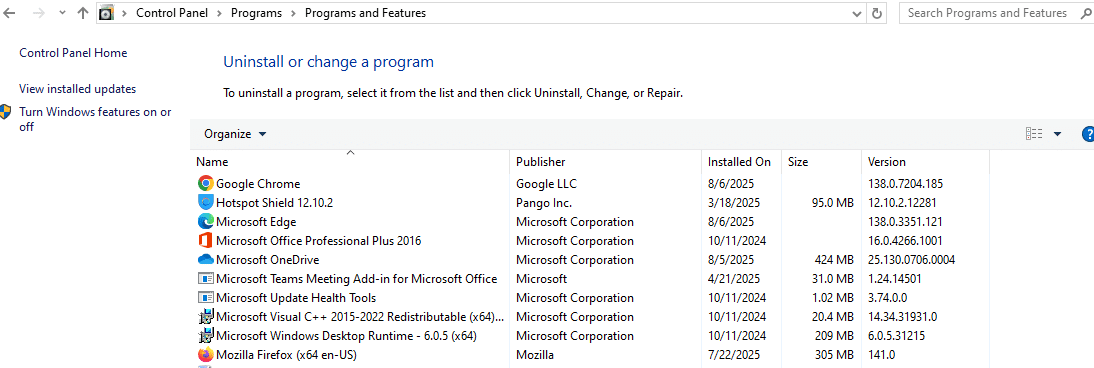Select the Hotspot Shield 12.10.2 entry

[x=275, y=203]
